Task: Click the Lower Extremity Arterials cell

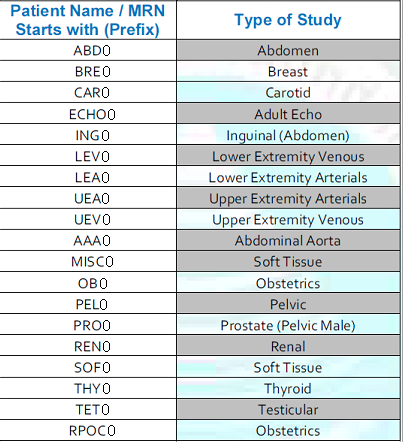Action: 288,177
